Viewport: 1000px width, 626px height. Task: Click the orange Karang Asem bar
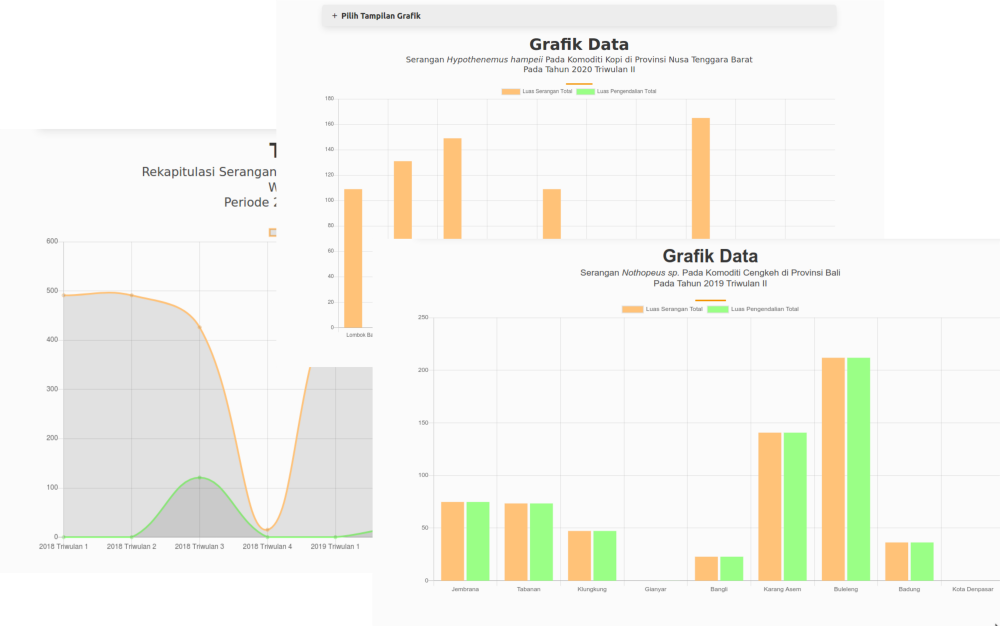(x=769, y=506)
